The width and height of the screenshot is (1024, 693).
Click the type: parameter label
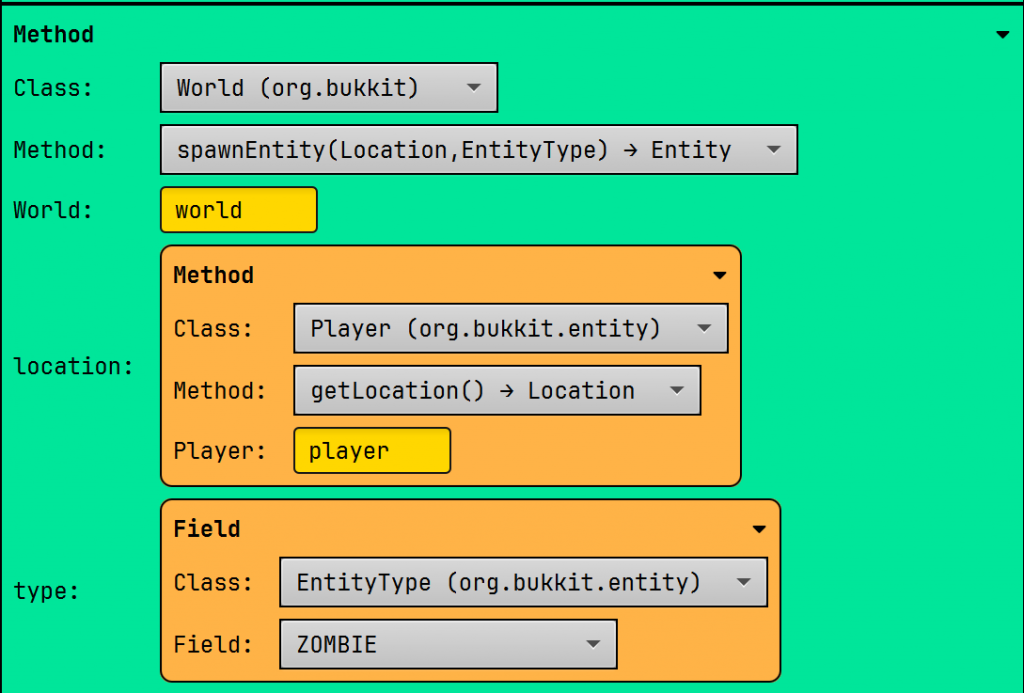coord(46,591)
